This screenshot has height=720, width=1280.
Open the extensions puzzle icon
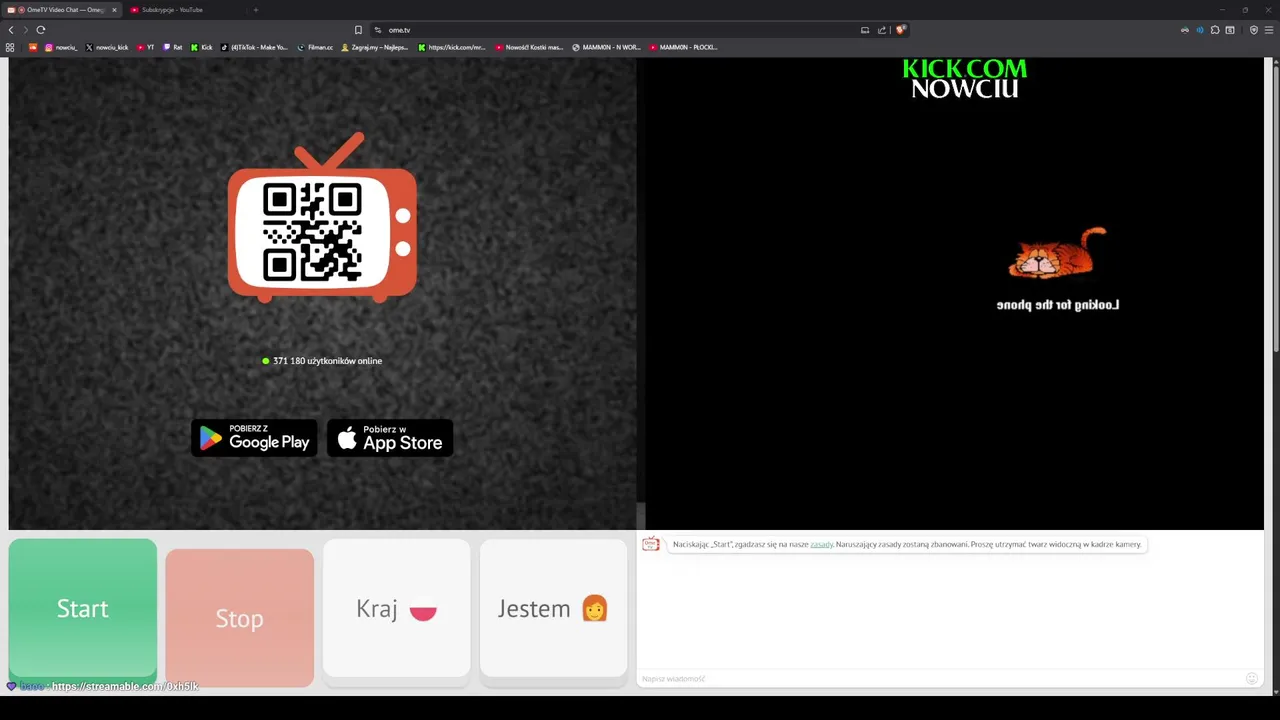[1215, 30]
